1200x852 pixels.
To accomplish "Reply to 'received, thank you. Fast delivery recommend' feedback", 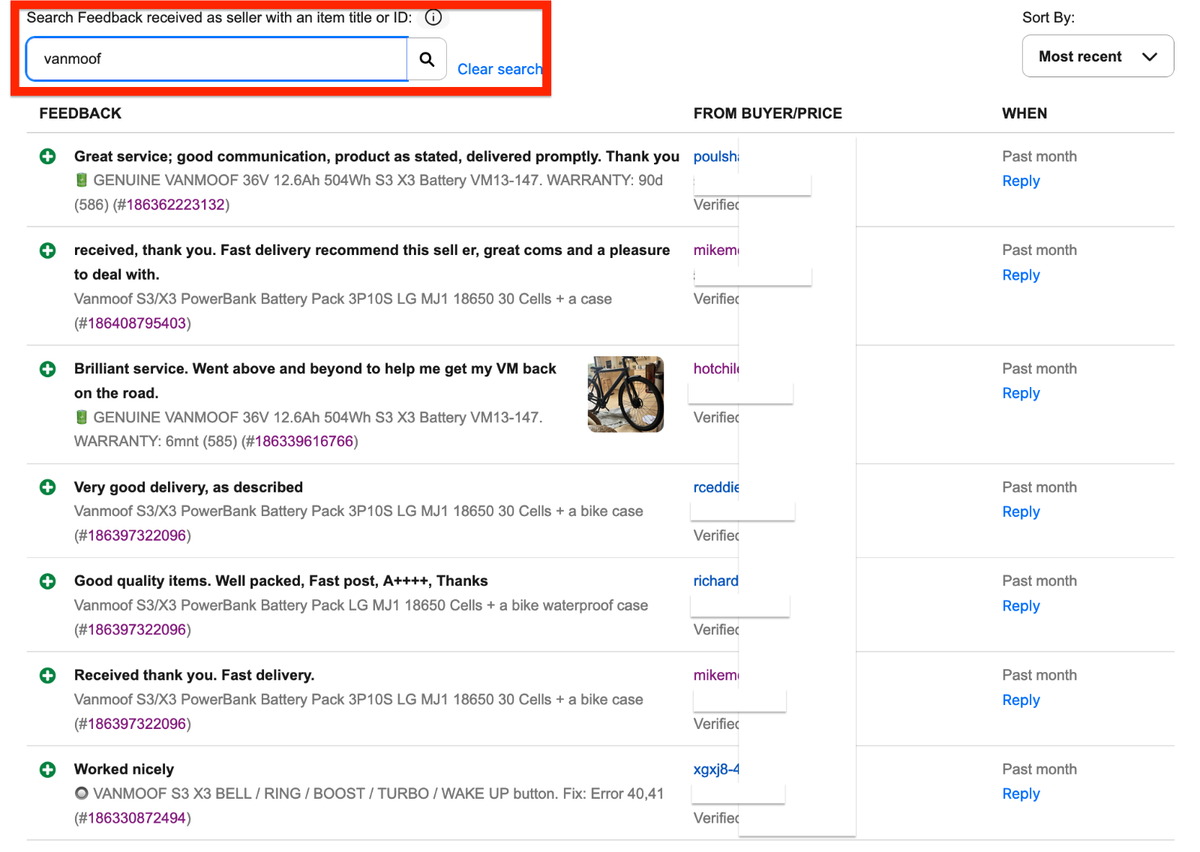I will pos(1021,275).
